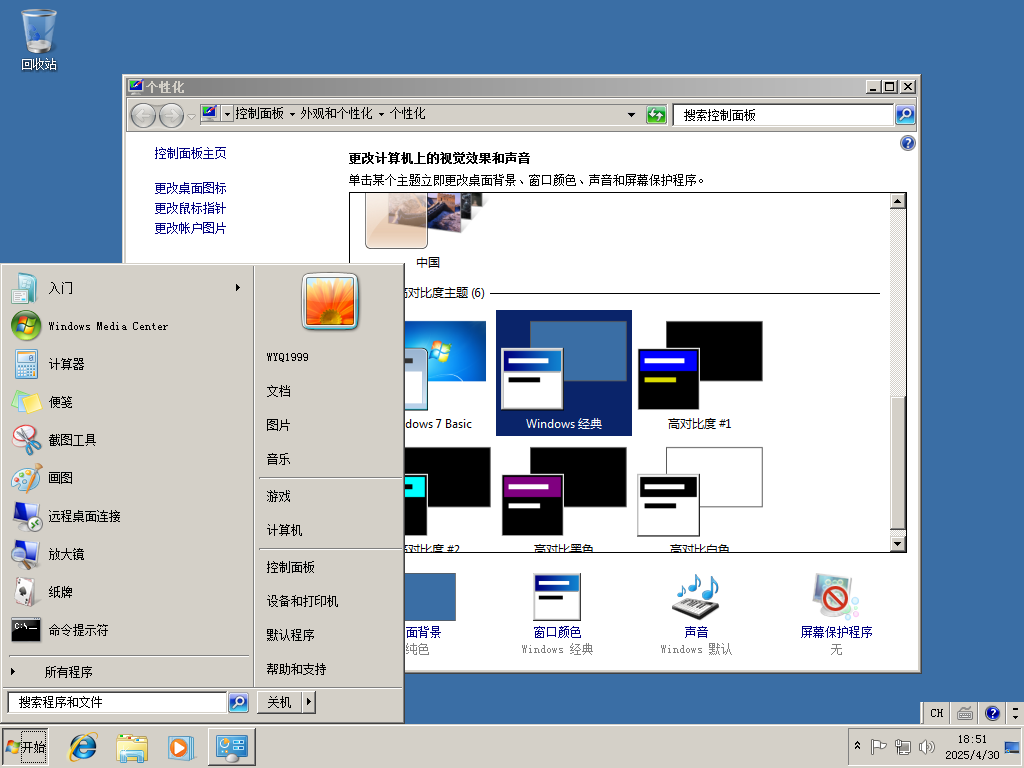The width and height of the screenshot is (1024, 768).
Task: Click the Start menu search box
Action: (118, 702)
